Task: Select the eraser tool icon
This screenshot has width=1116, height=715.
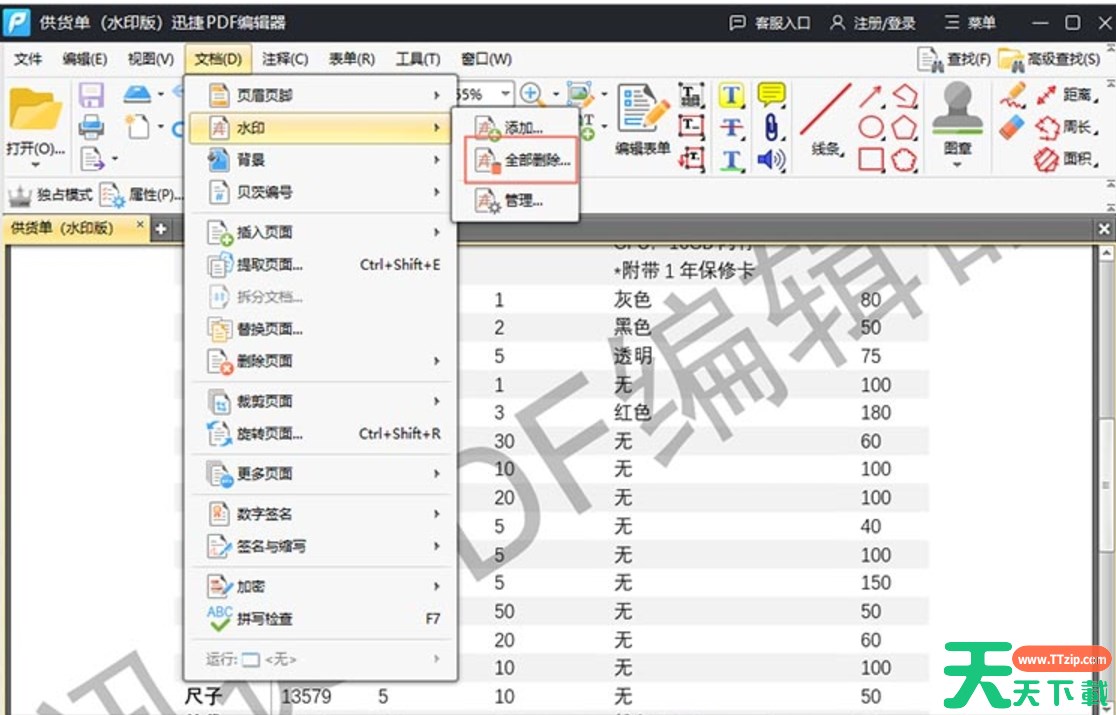Action: [x=1012, y=127]
